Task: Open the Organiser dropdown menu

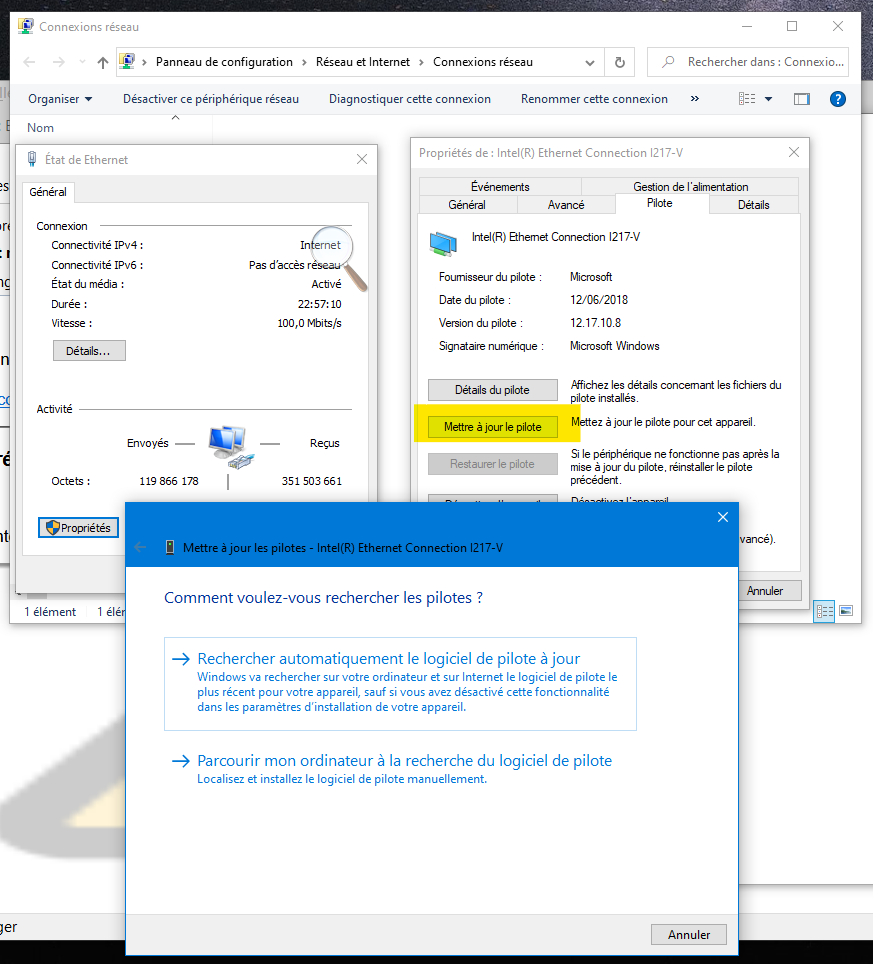Action: click(60, 99)
